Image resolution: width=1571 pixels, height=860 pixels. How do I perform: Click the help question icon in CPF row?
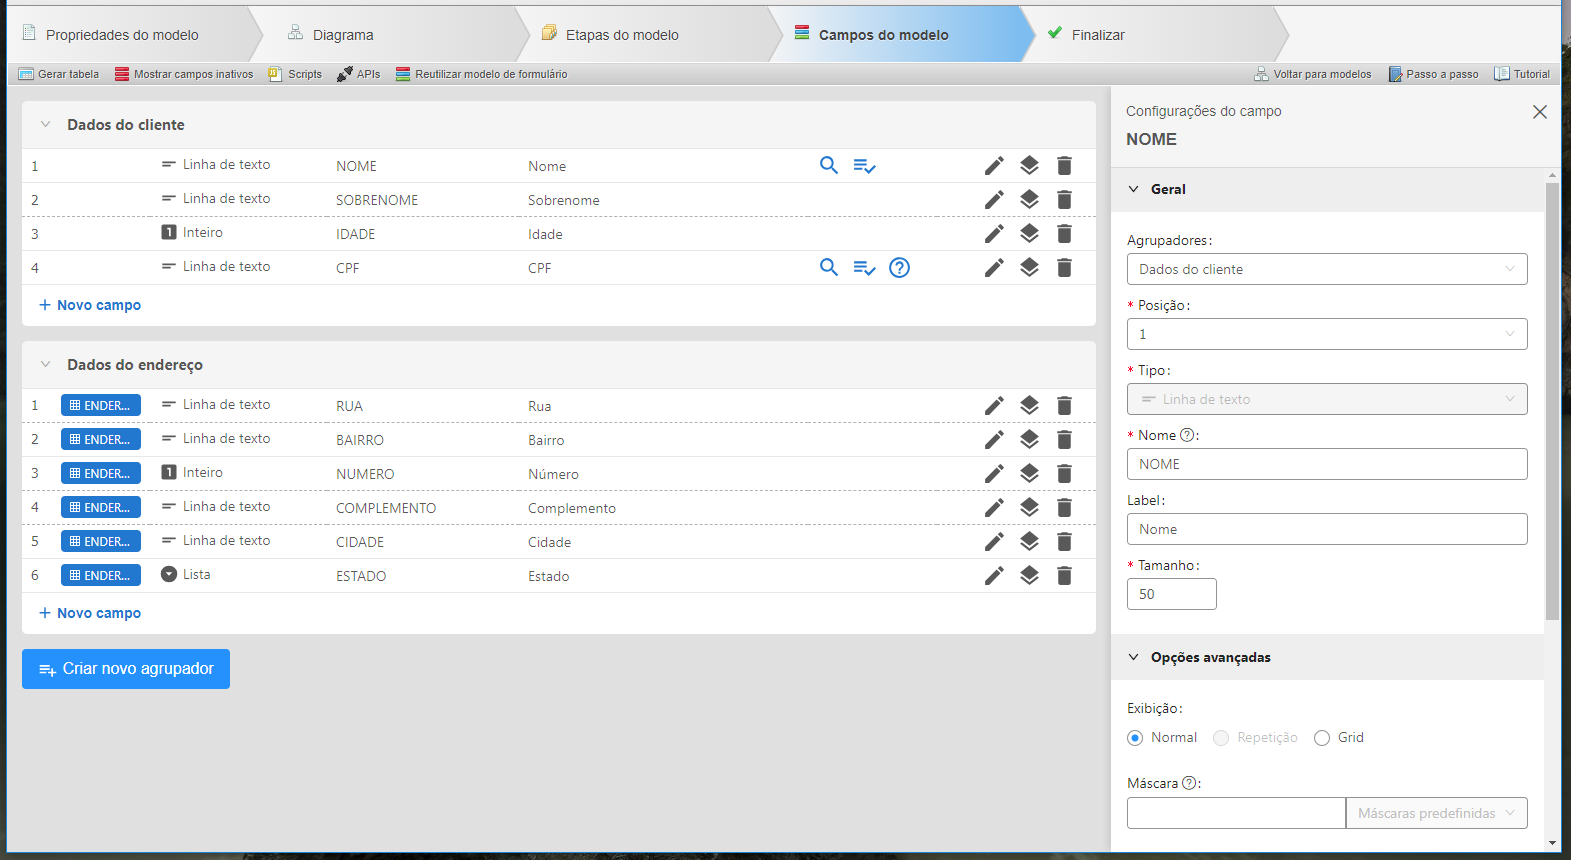tap(900, 267)
